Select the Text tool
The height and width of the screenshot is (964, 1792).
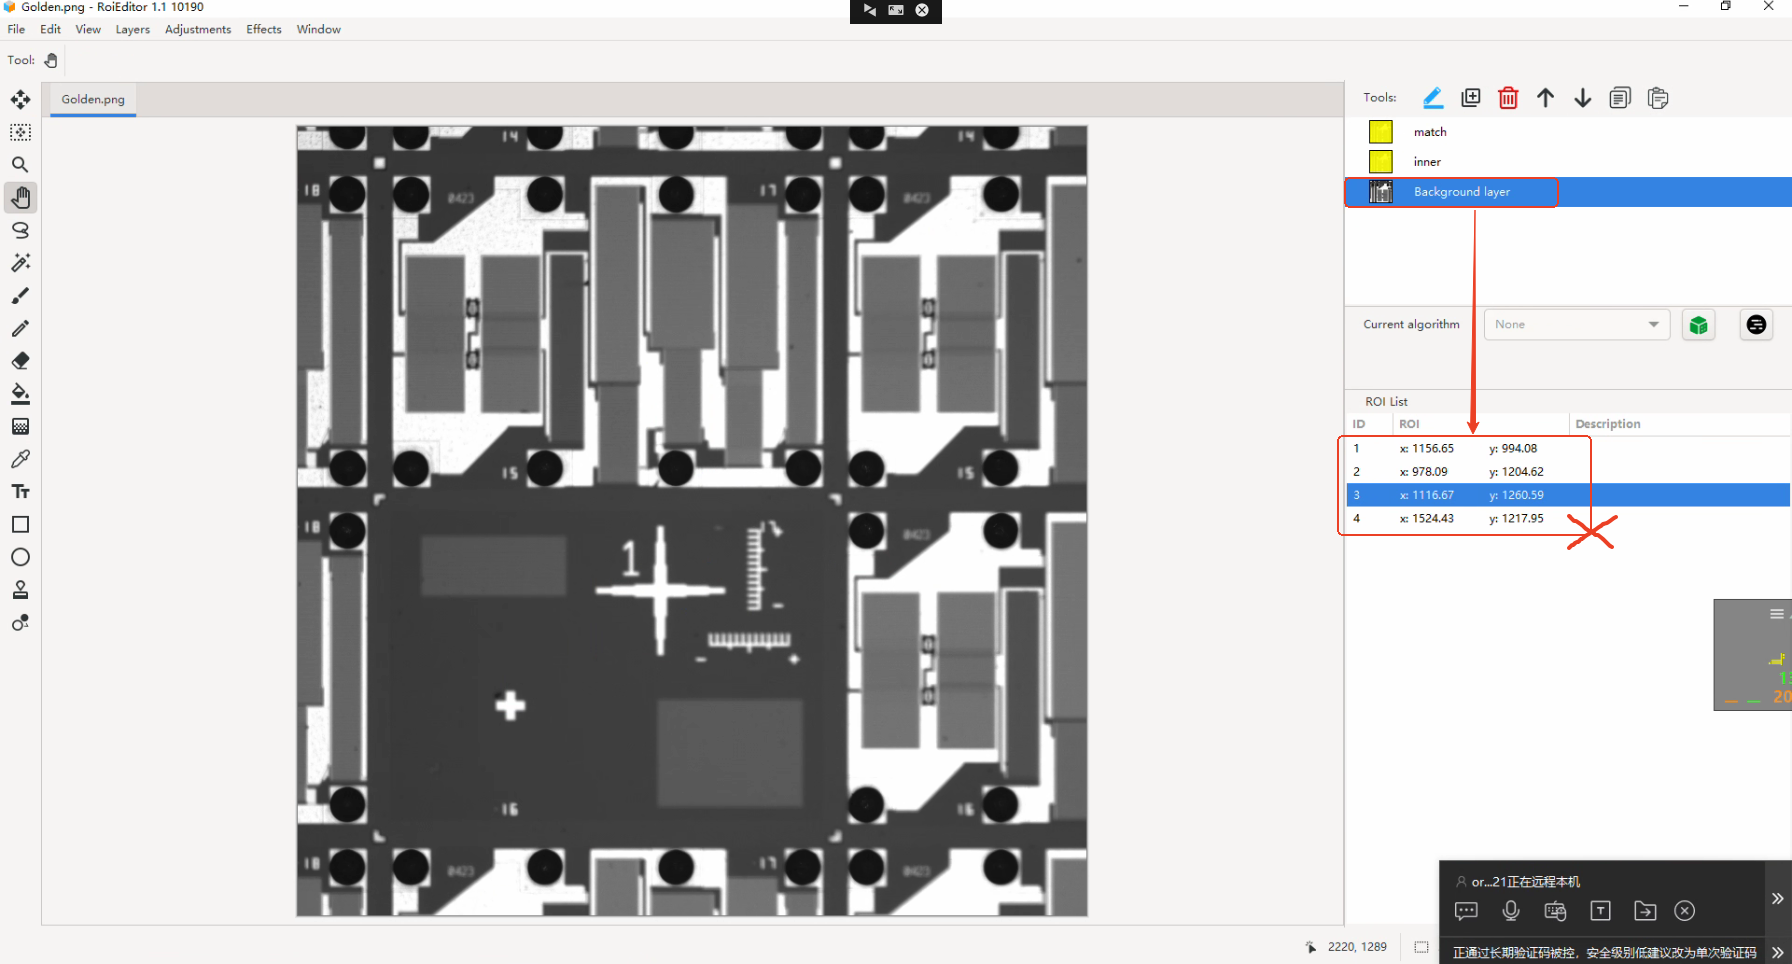coord(20,491)
